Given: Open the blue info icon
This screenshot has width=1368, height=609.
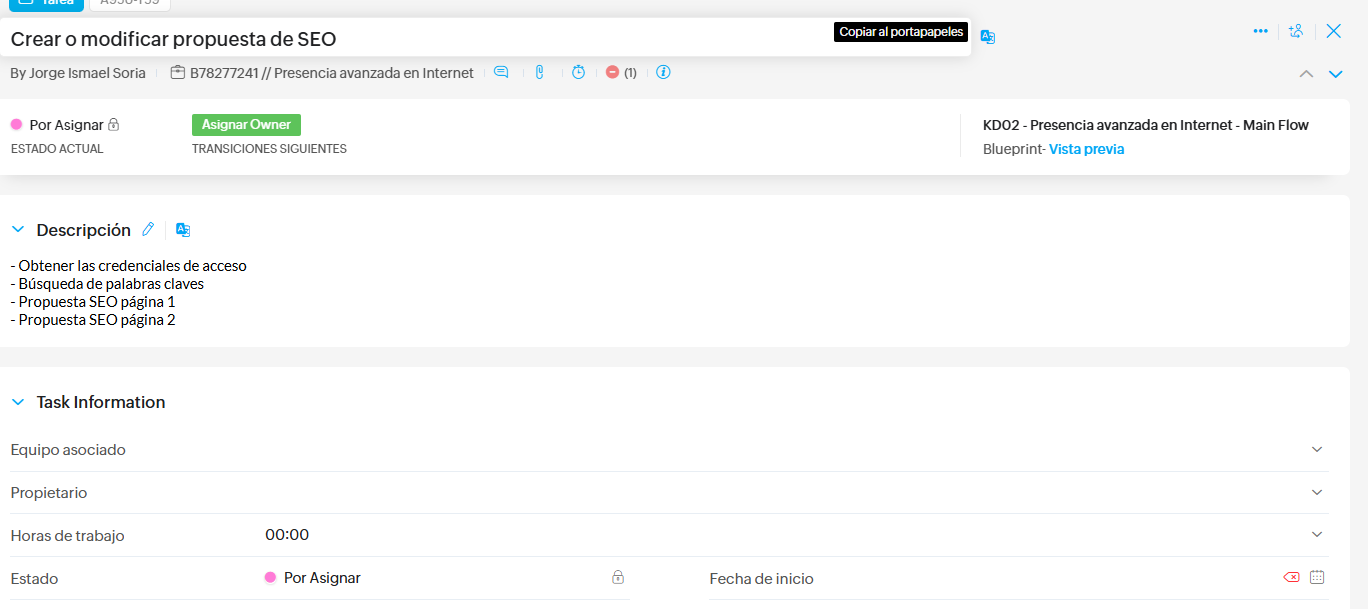Looking at the screenshot, I should (x=663, y=72).
